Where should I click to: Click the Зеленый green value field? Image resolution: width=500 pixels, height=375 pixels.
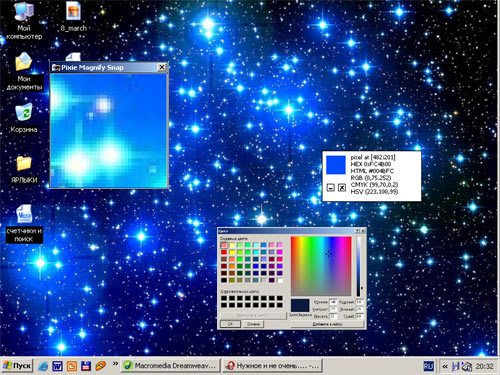pos(359,309)
